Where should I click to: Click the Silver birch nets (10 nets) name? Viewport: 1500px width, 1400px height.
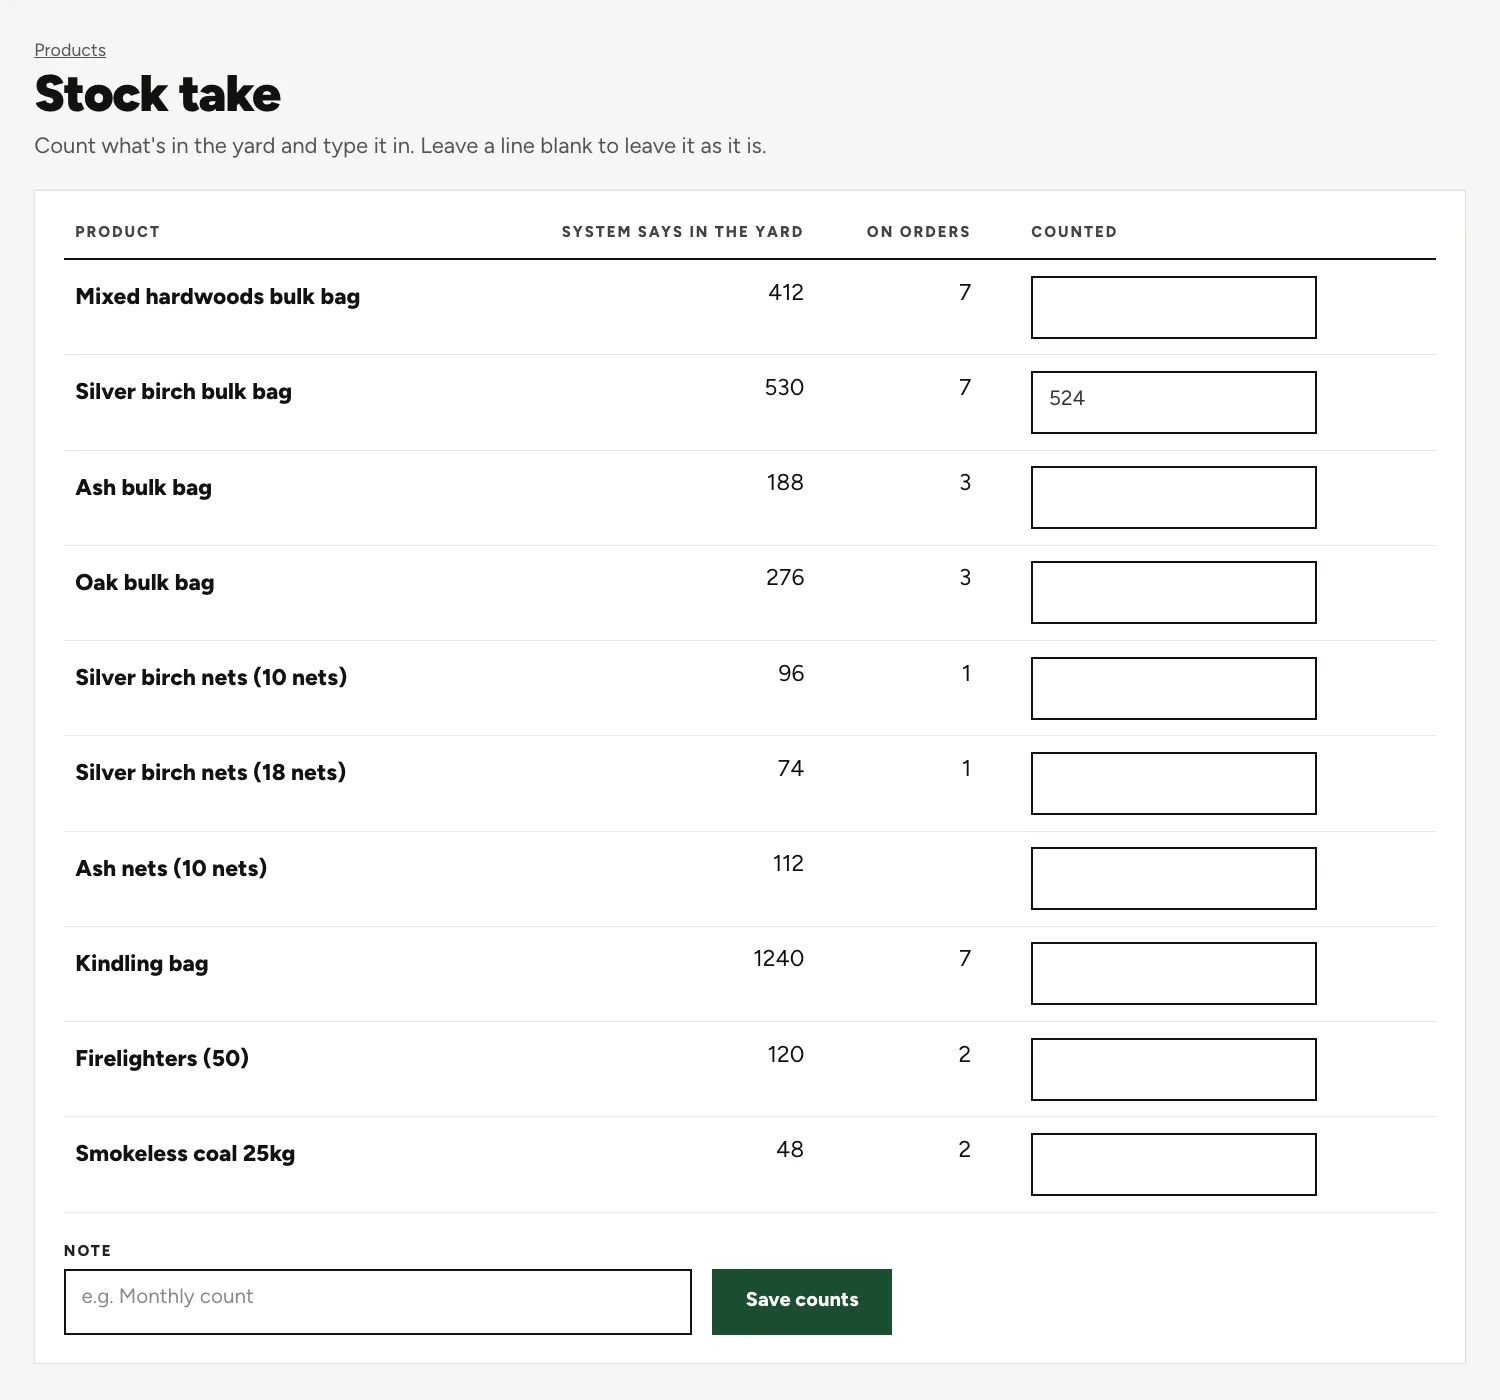pos(211,678)
